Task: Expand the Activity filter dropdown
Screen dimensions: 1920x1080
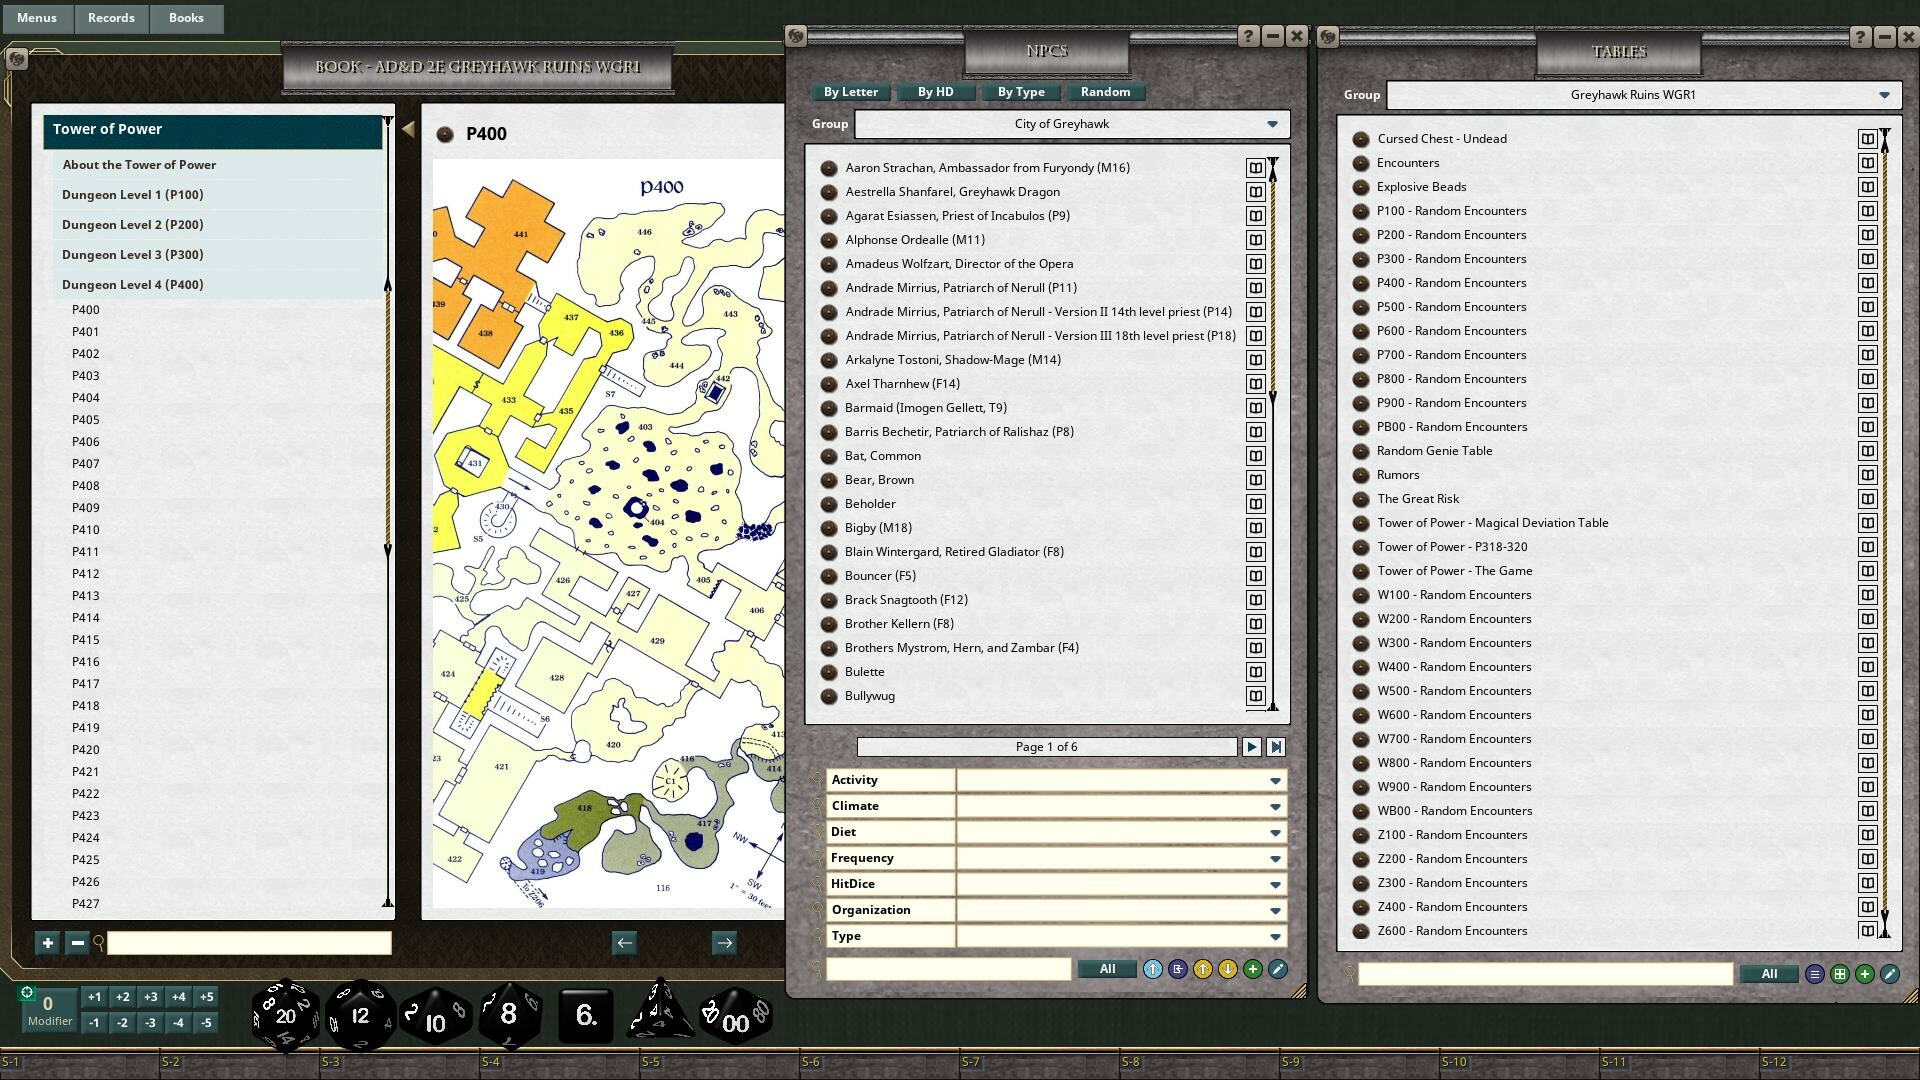Action: click(x=1274, y=780)
